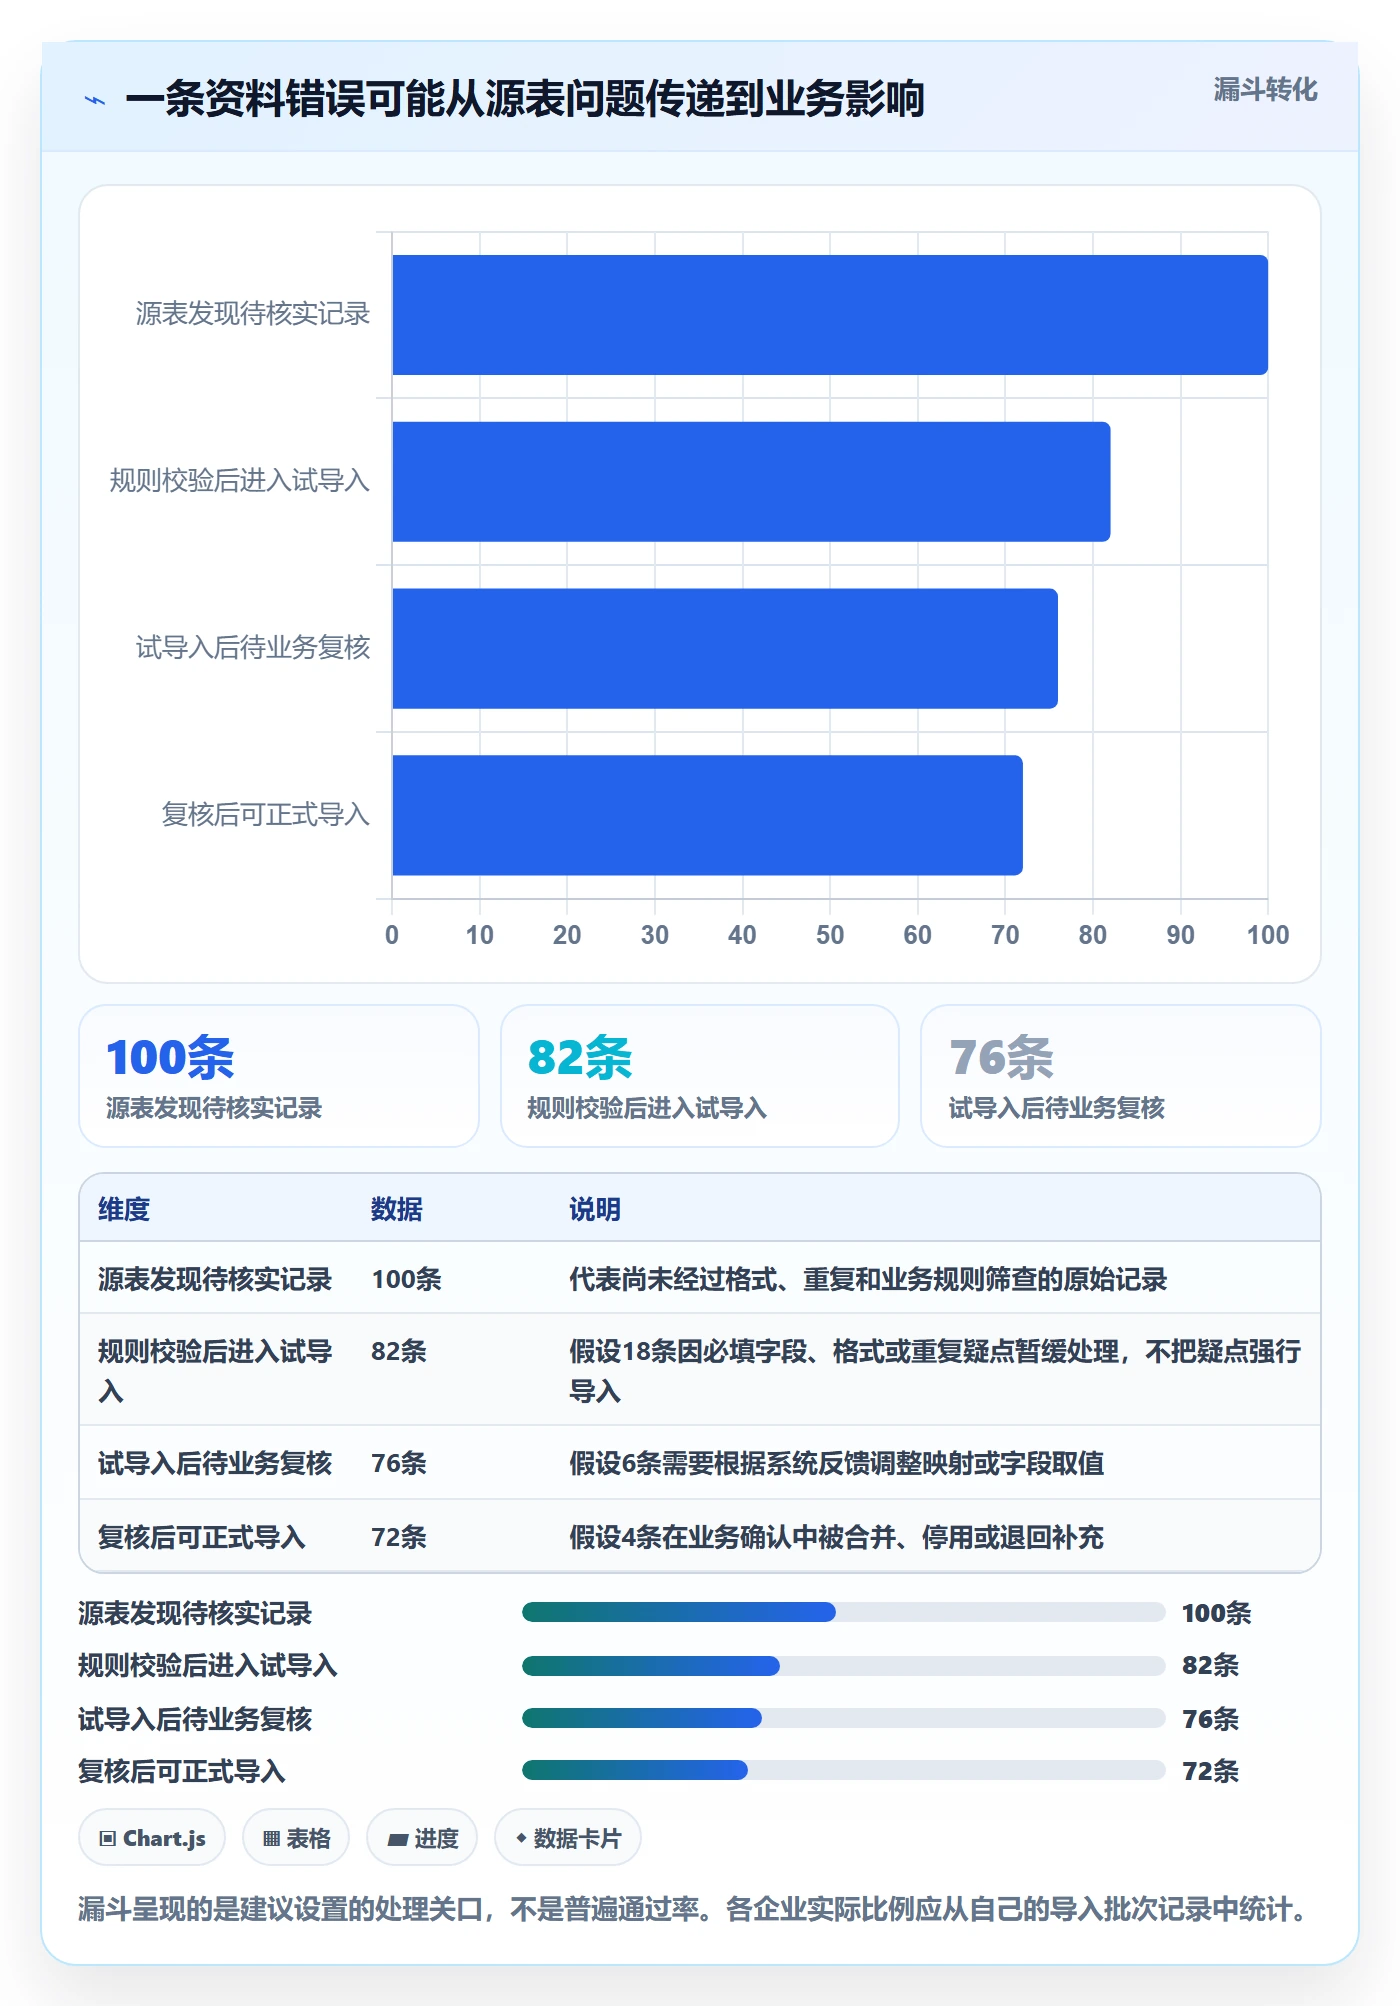Click progress bar for 源表发现待核实记录
The width and height of the screenshot is (1400, 2006).
pyautogui.click(x=844, y=1612)
